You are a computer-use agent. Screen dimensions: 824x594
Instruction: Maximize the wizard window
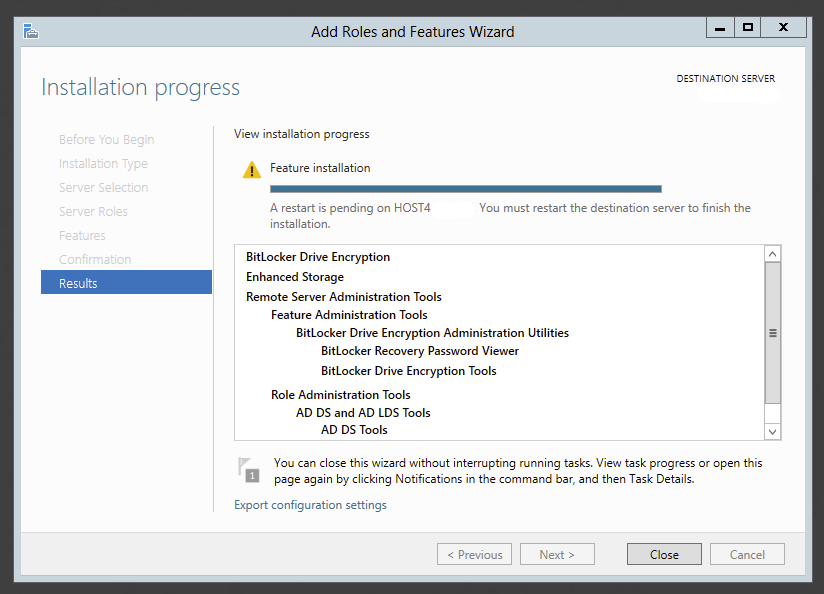tap(747, 28)
